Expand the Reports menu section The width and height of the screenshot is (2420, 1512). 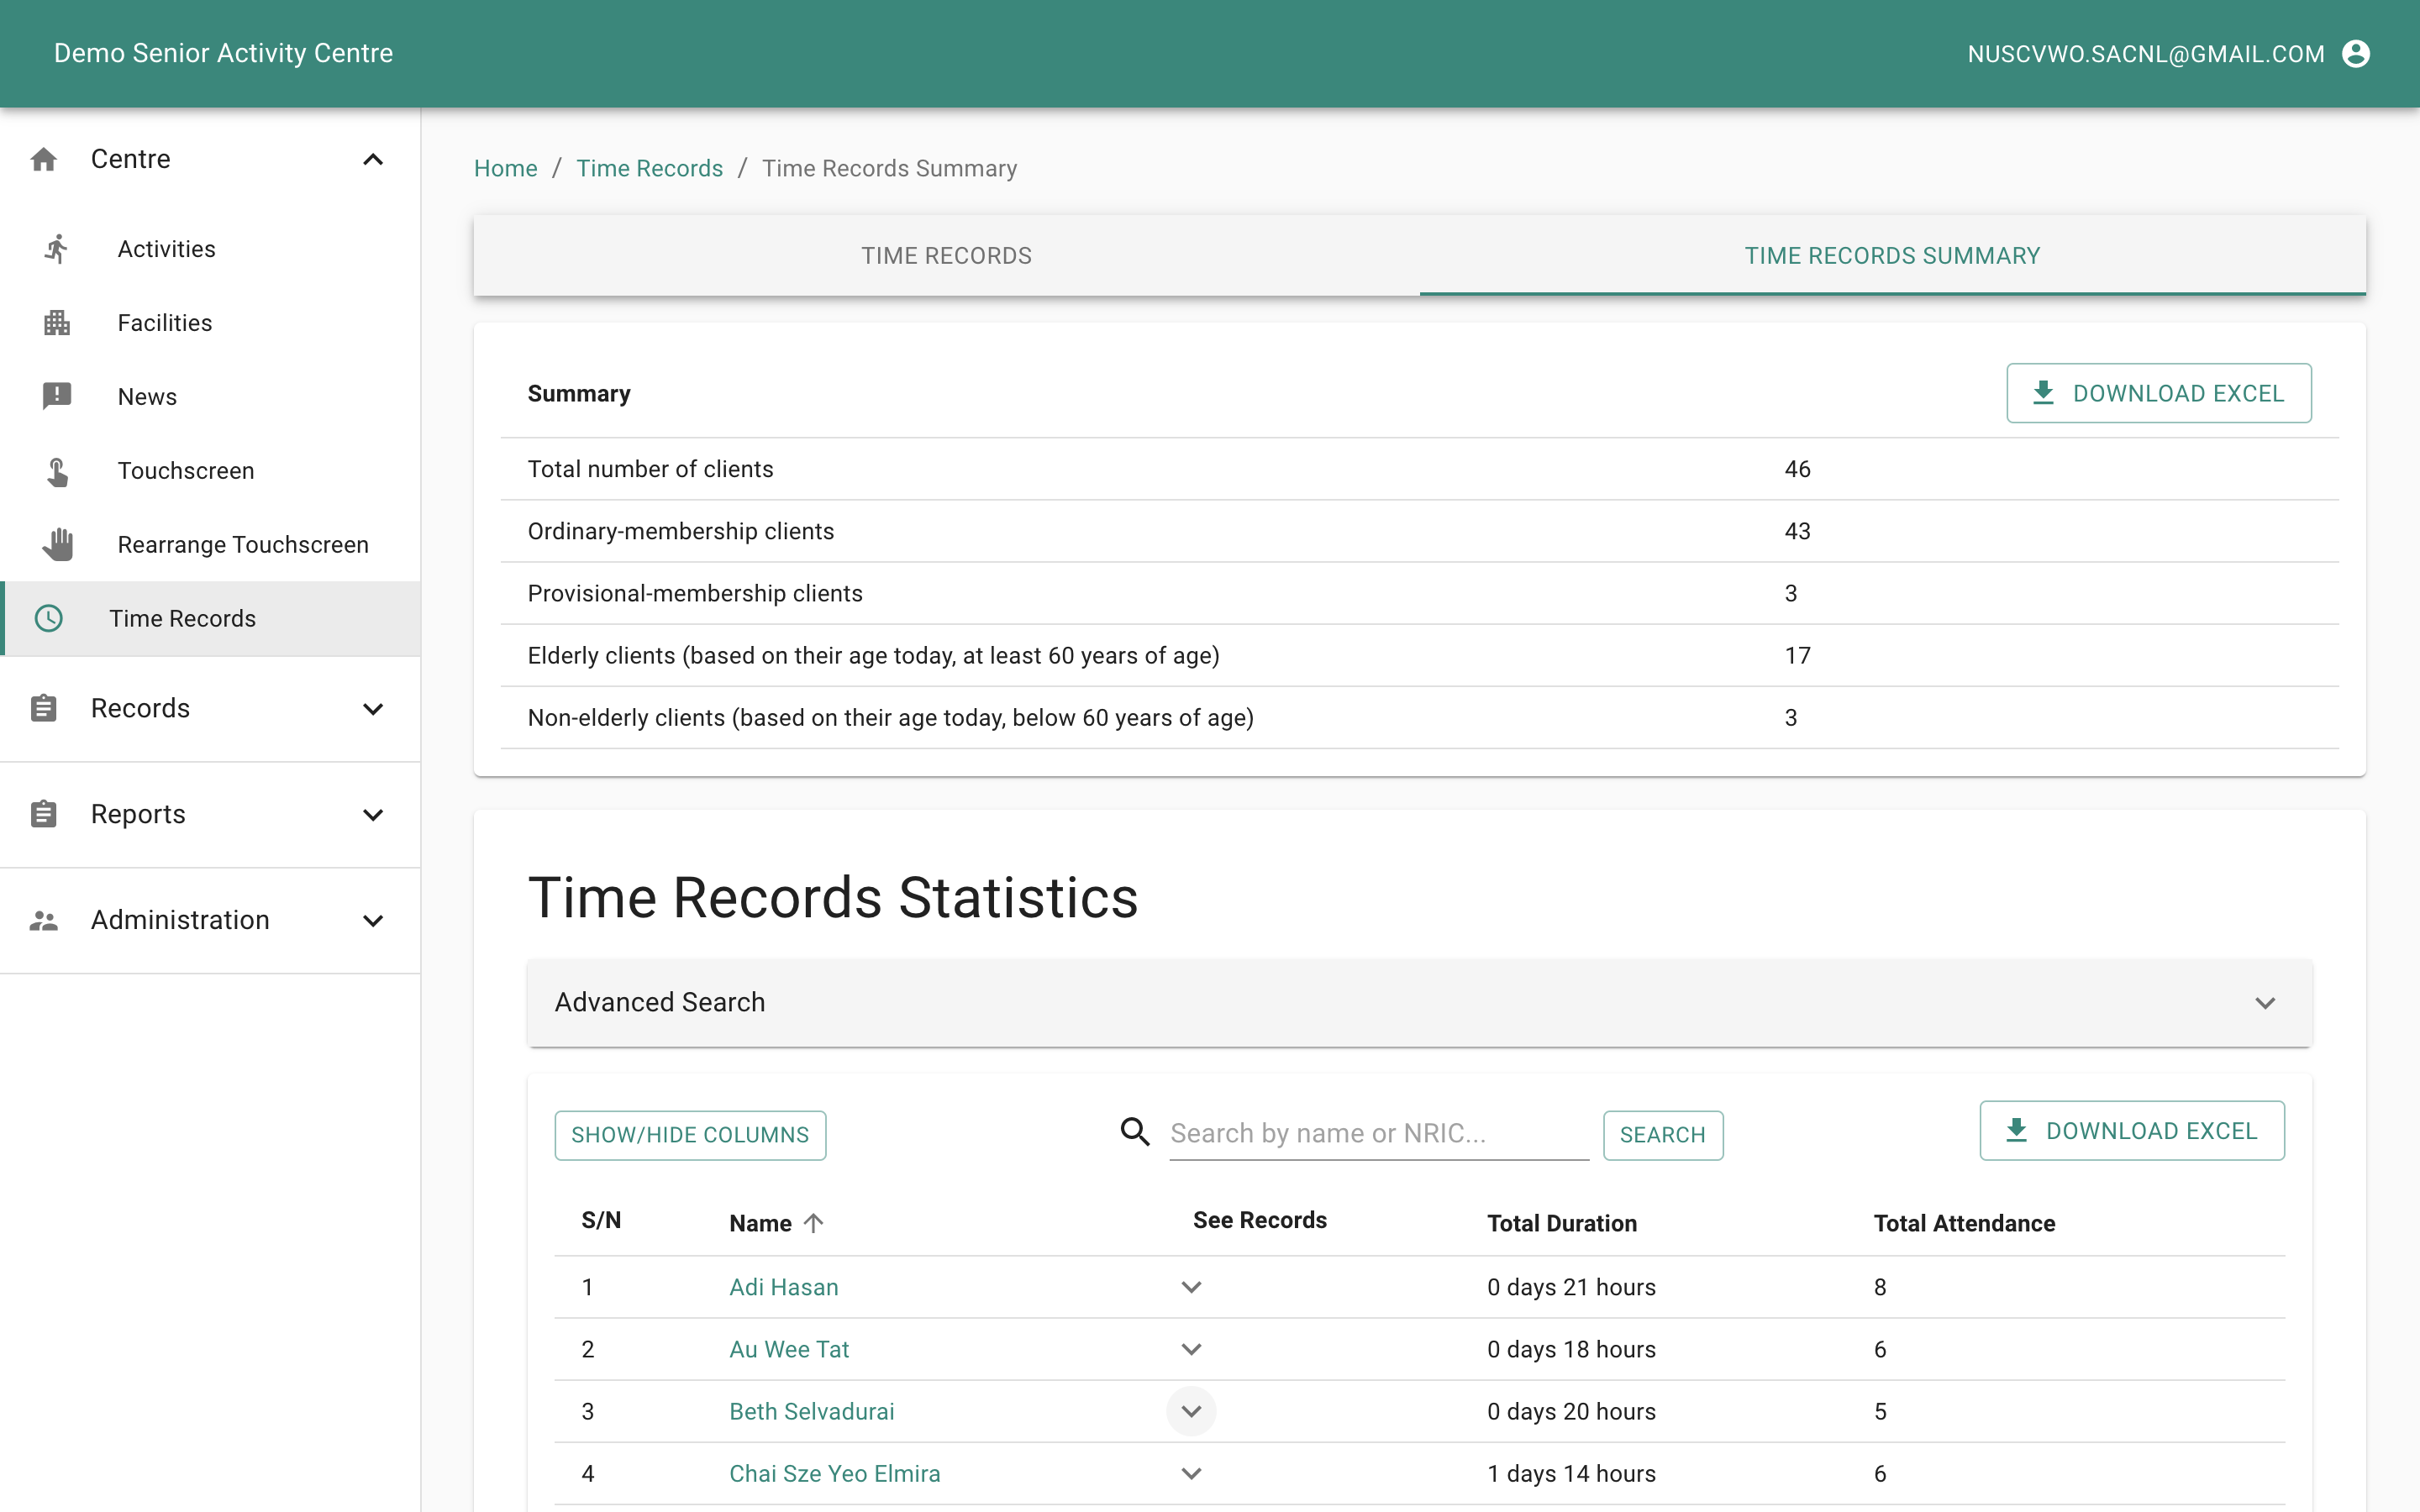373,815
